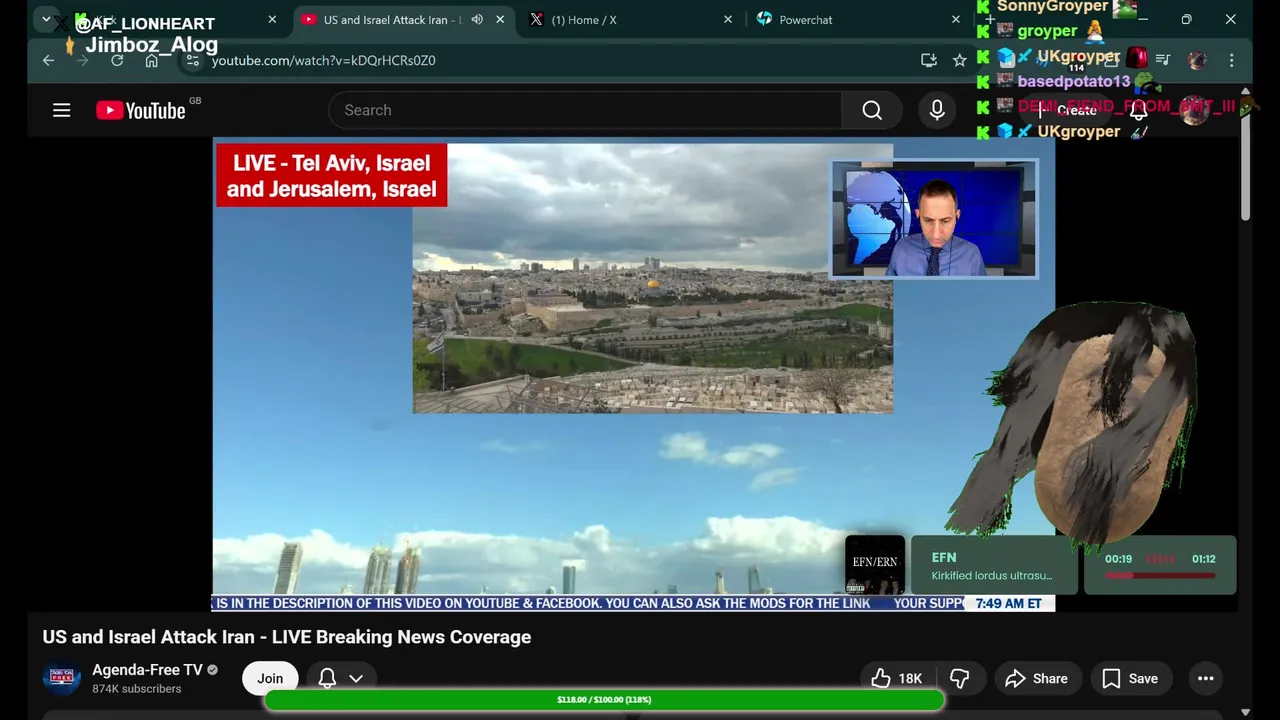This screenshot has width=1280, height=720.
Task: Click the green $118.00 / $100.00 goal bar
Action: (x=604, y=700)
